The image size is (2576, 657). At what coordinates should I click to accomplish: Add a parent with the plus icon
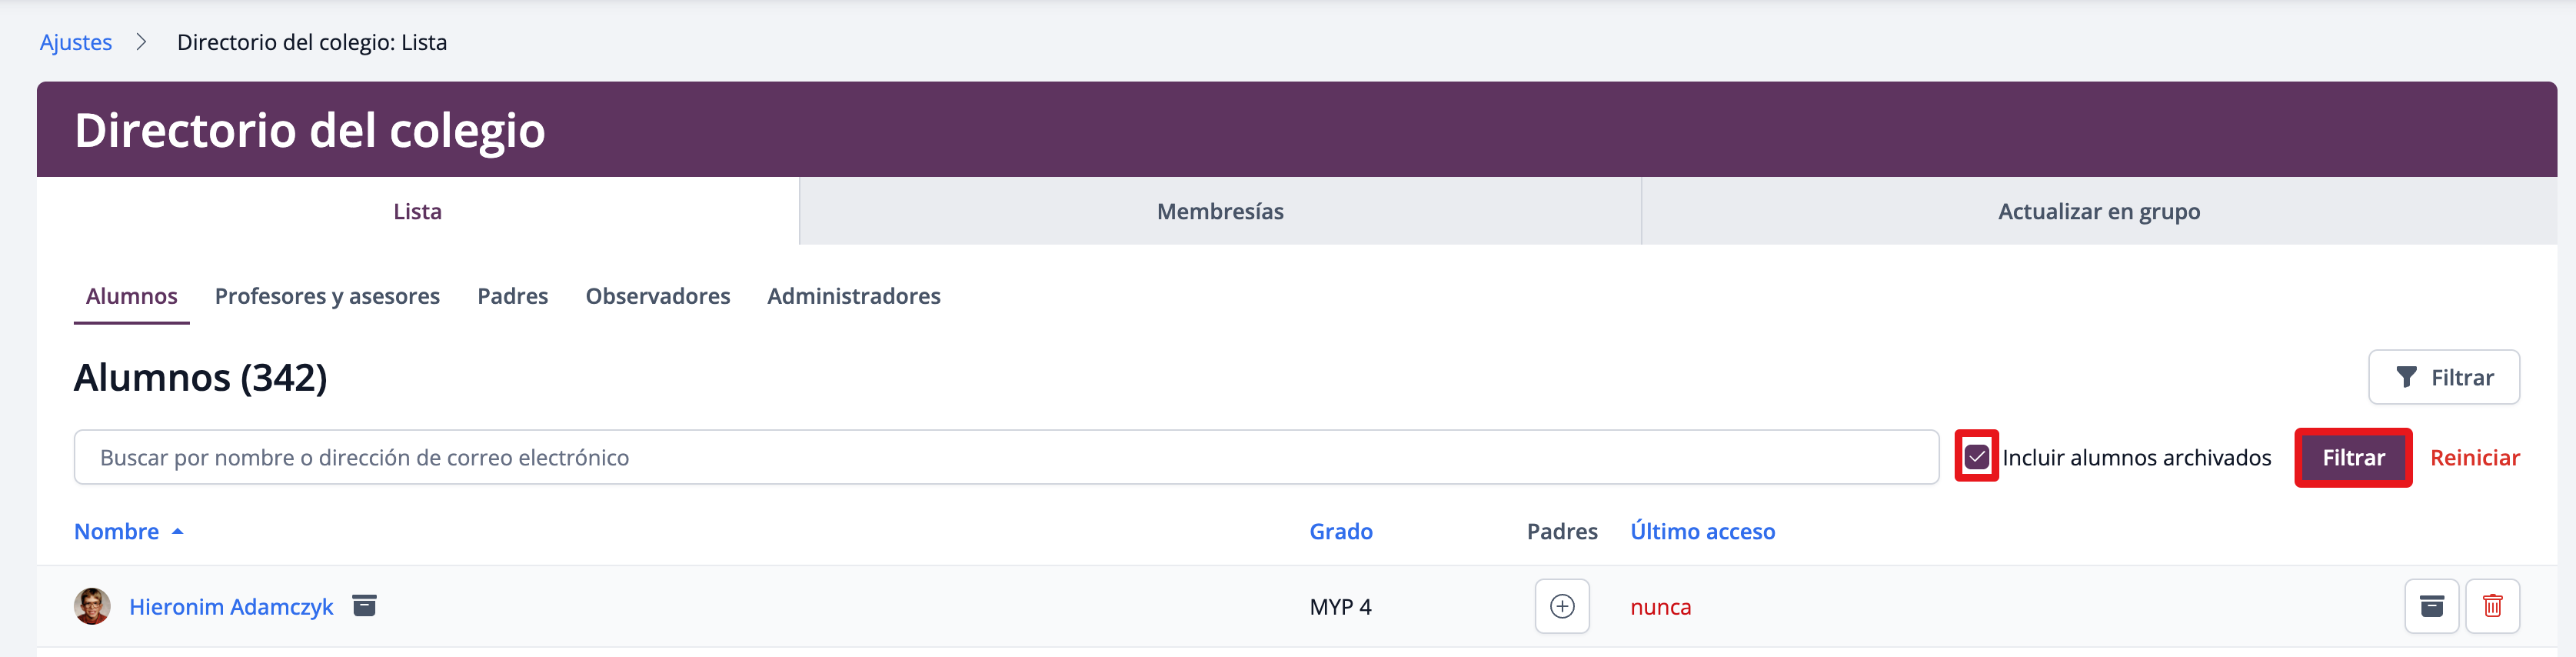pyautogui.click(x=1561, y=606)
